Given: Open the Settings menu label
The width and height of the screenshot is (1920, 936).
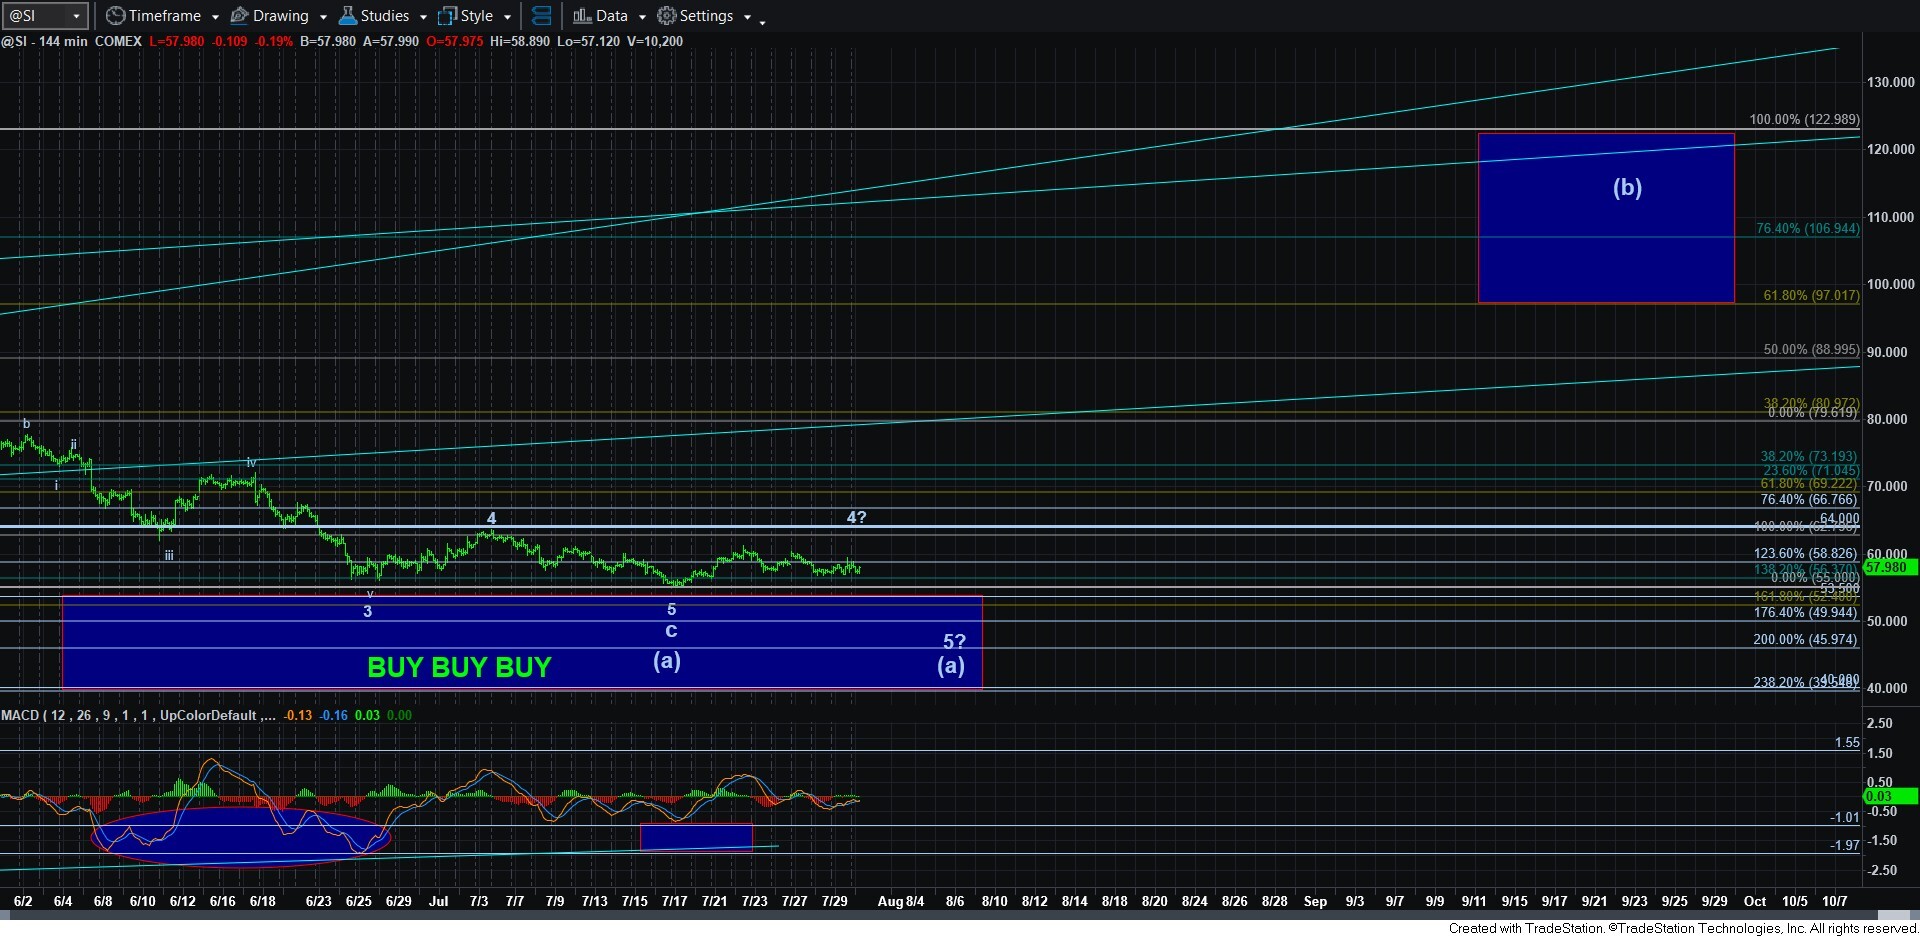Looking at the screenshot, I should pyautogui.click(x=706, y=16).
